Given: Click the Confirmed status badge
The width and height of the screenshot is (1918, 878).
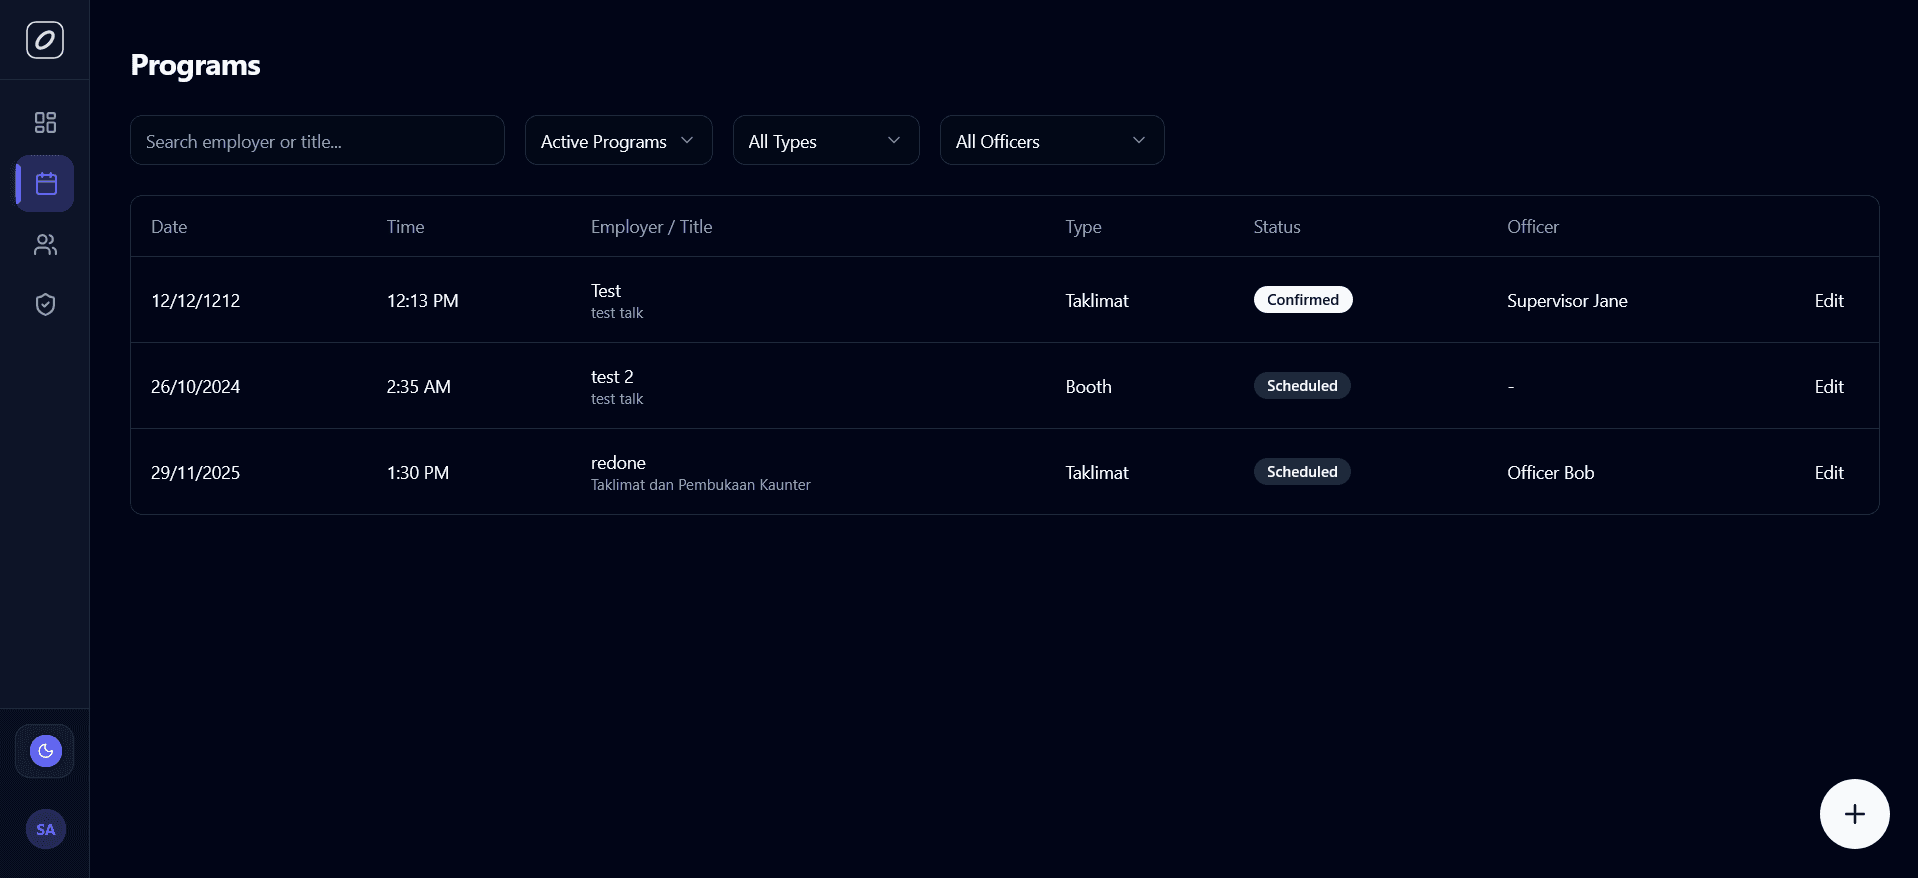Looking at the screenshot, I should pos(1302,300).
